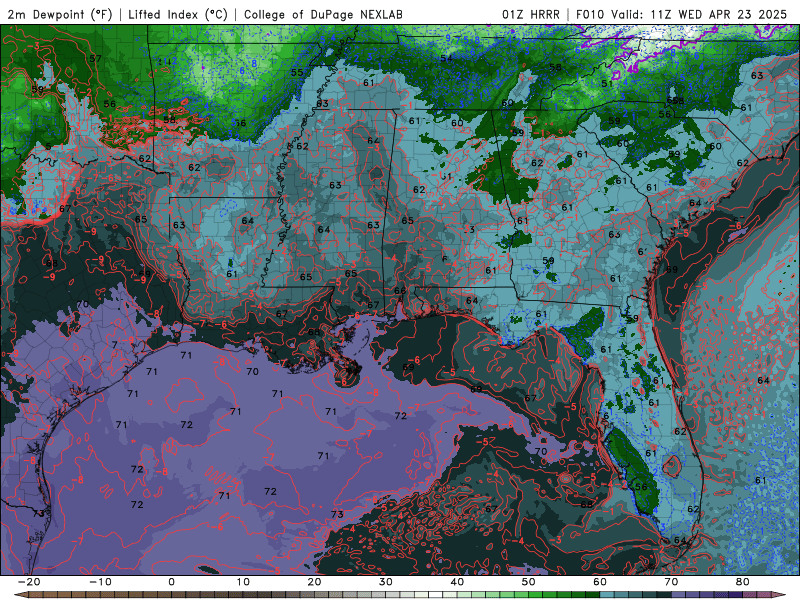The width and height of the screenshot is (800, 600).
Task: Click the '0' color scale label
Action: [x=171, y=582]
